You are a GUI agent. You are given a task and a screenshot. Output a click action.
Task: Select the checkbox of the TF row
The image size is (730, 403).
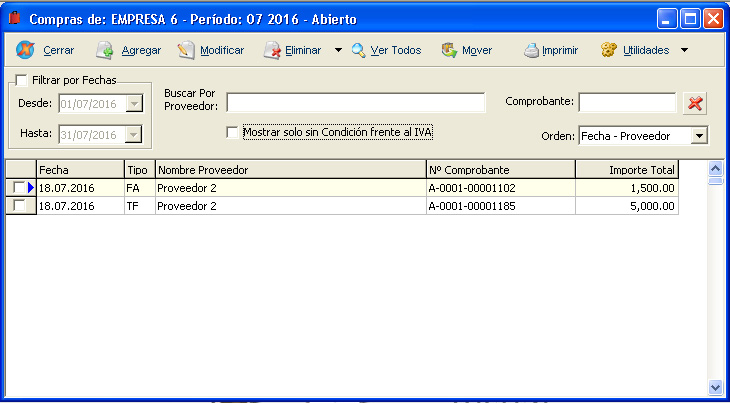19,205
